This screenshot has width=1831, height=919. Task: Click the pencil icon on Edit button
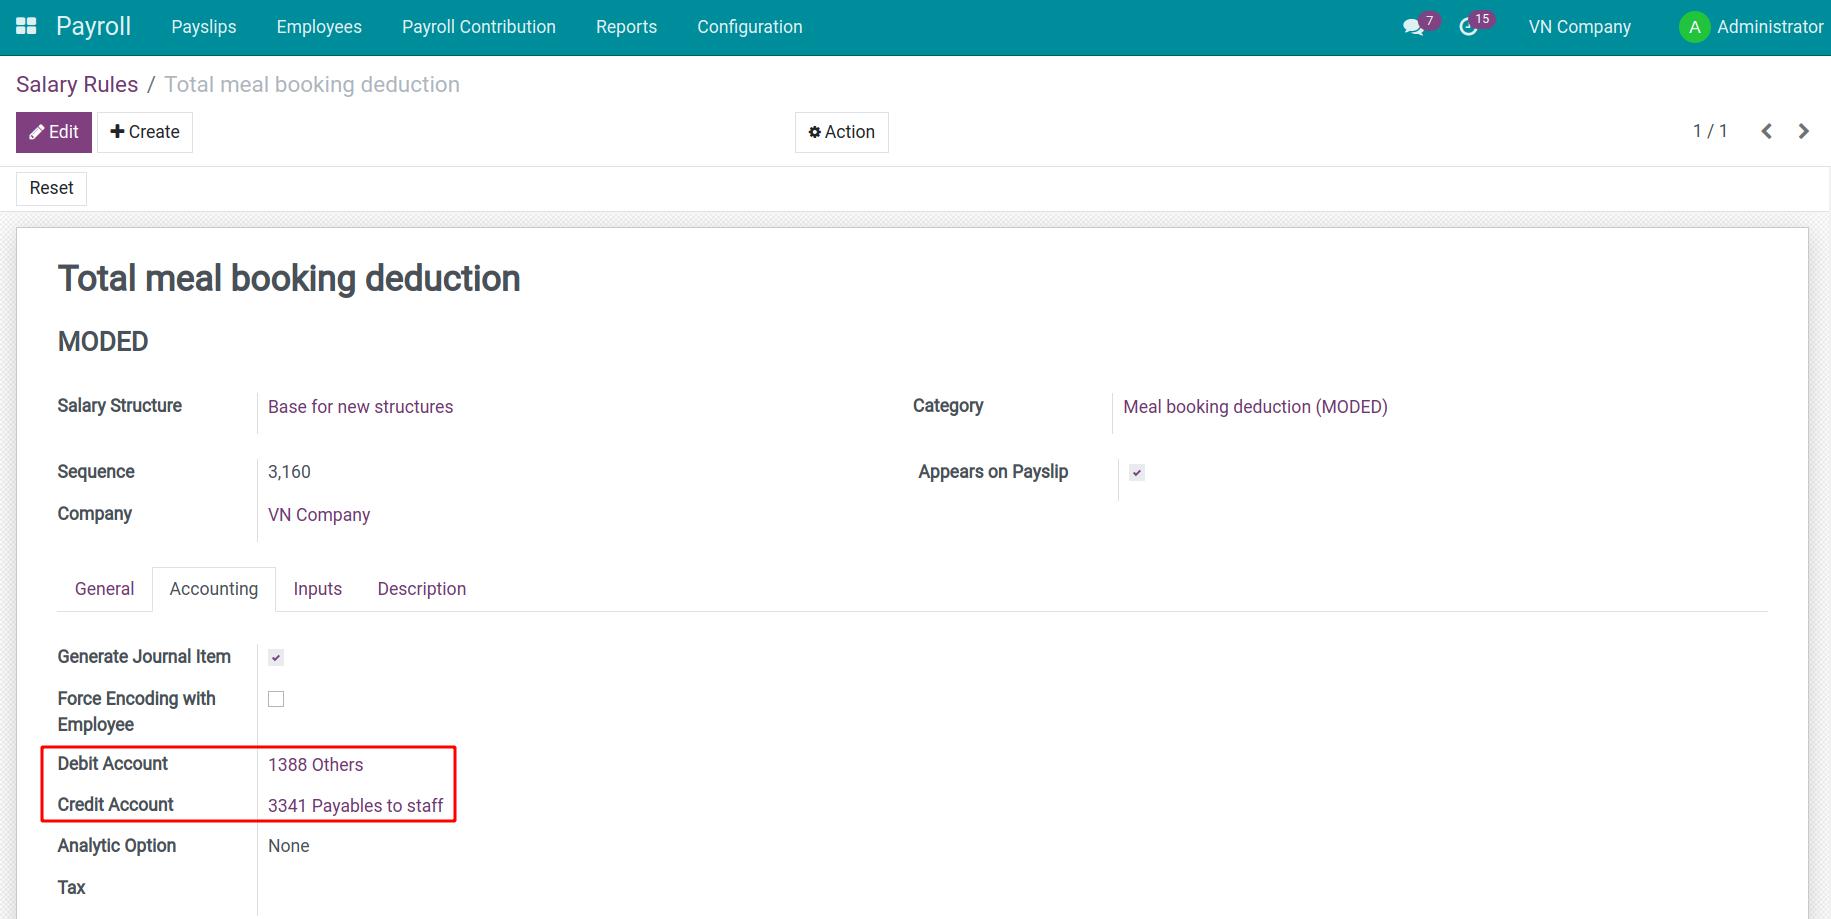pos(37,131)
